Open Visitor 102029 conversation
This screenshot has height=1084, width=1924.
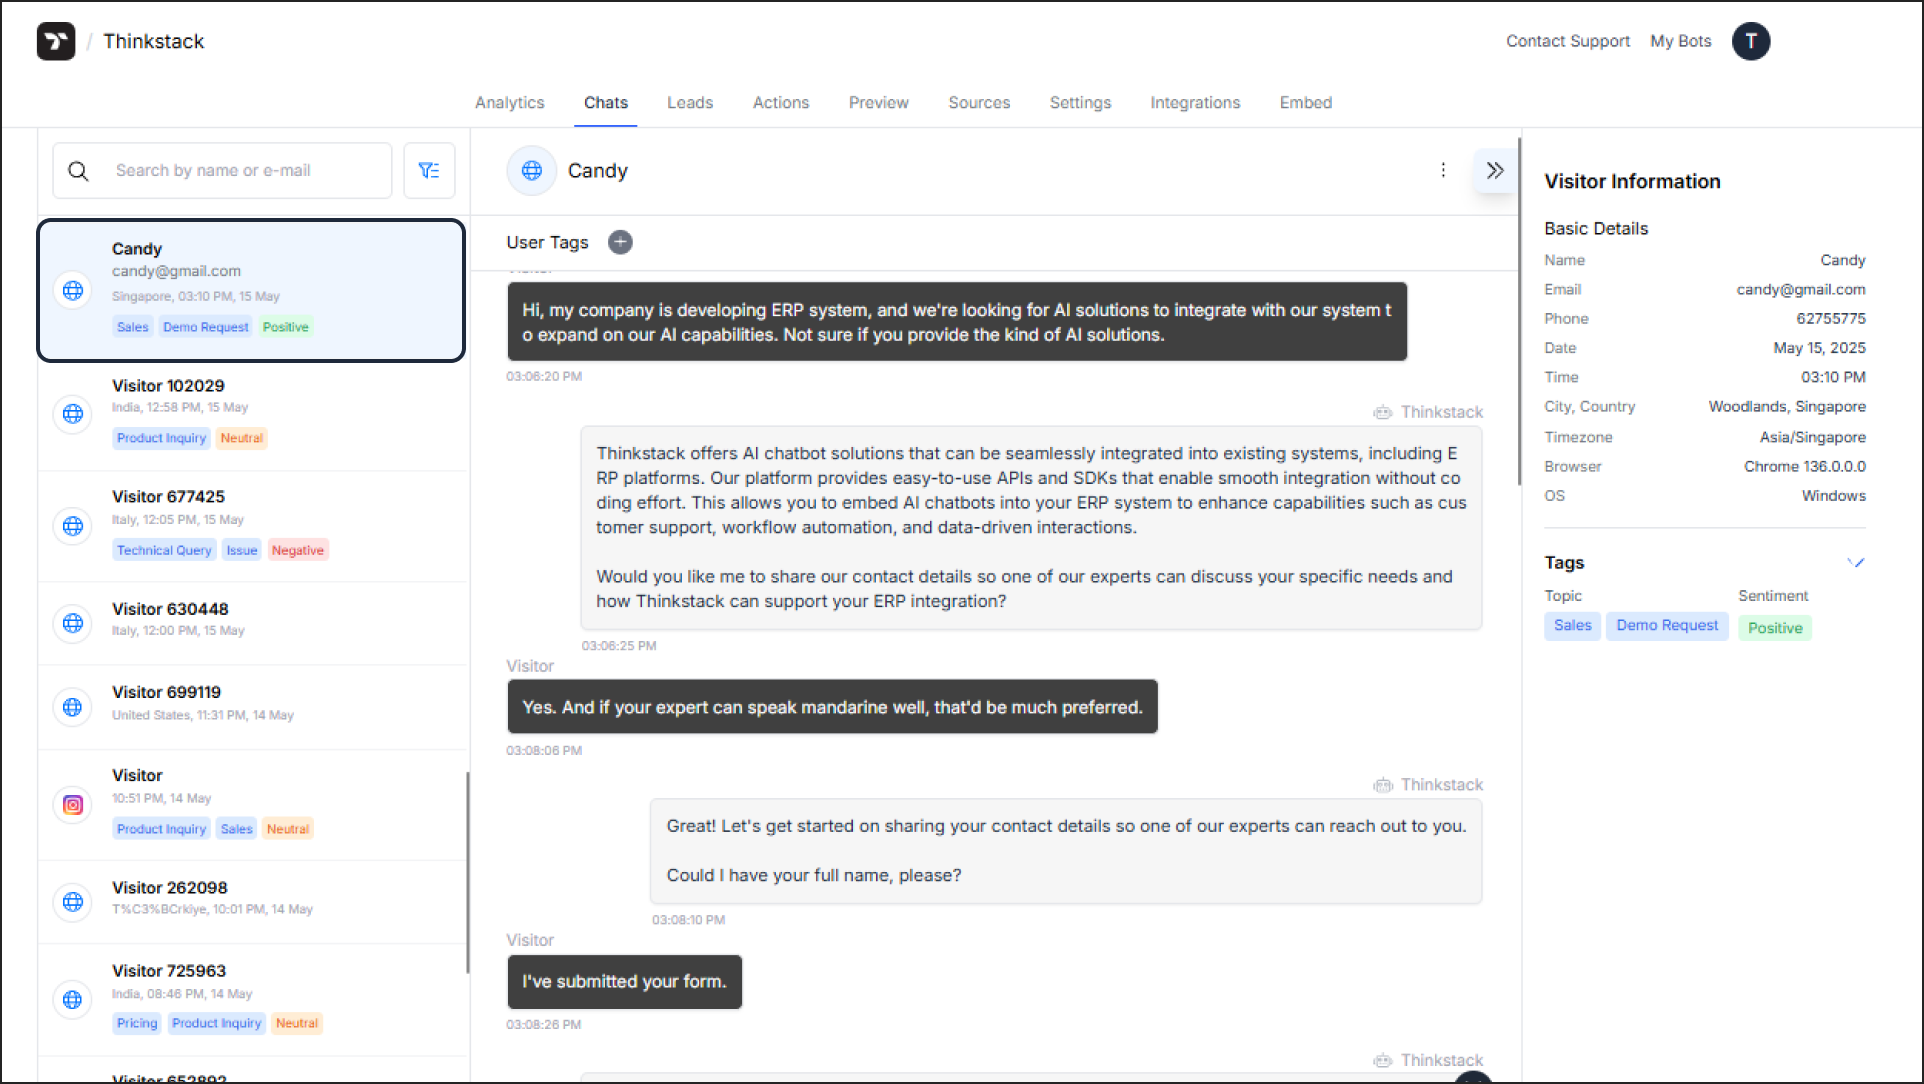tap(253, 415)
